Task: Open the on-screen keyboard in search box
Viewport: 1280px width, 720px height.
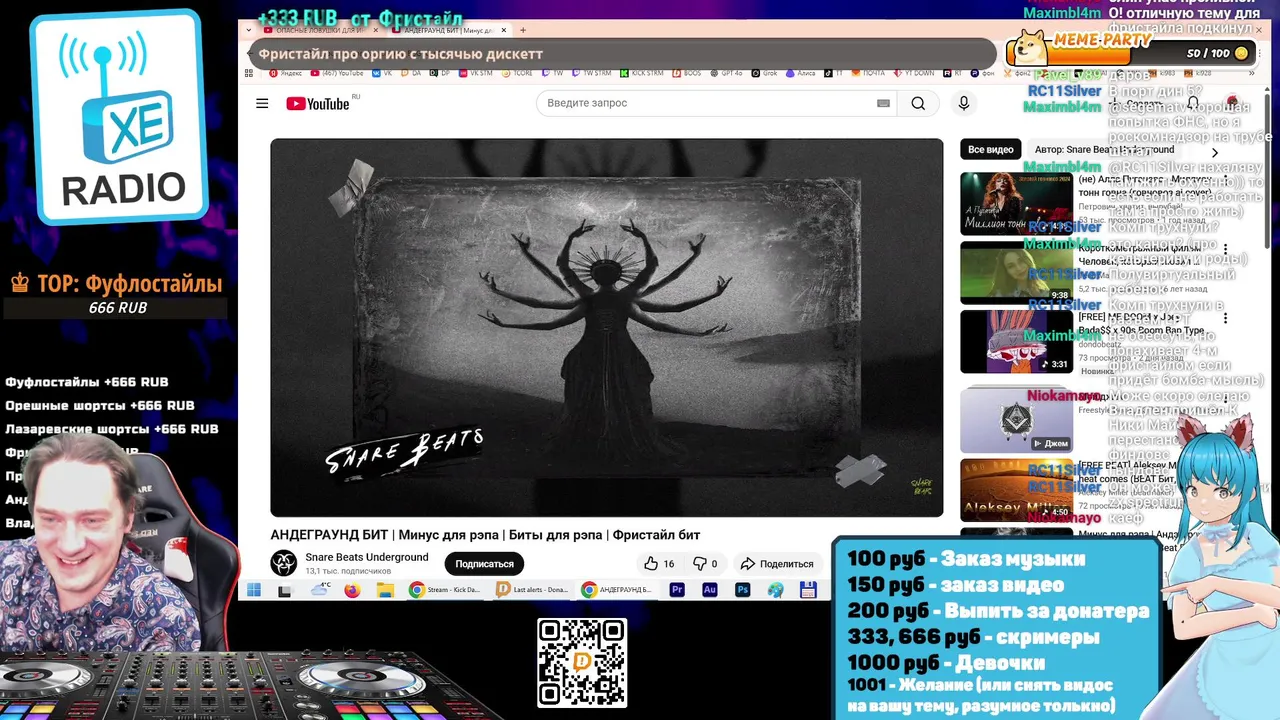Action: 883,103
